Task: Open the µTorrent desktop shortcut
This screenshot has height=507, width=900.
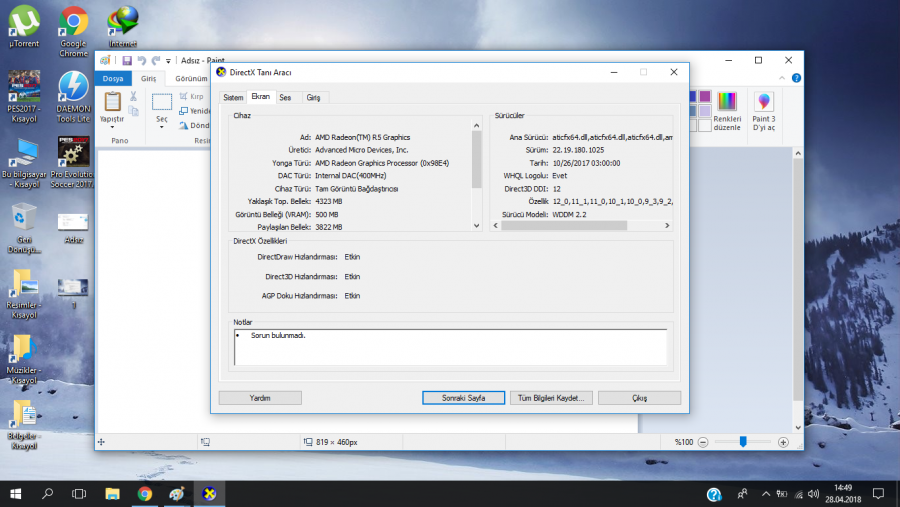Action: point(24,26)
